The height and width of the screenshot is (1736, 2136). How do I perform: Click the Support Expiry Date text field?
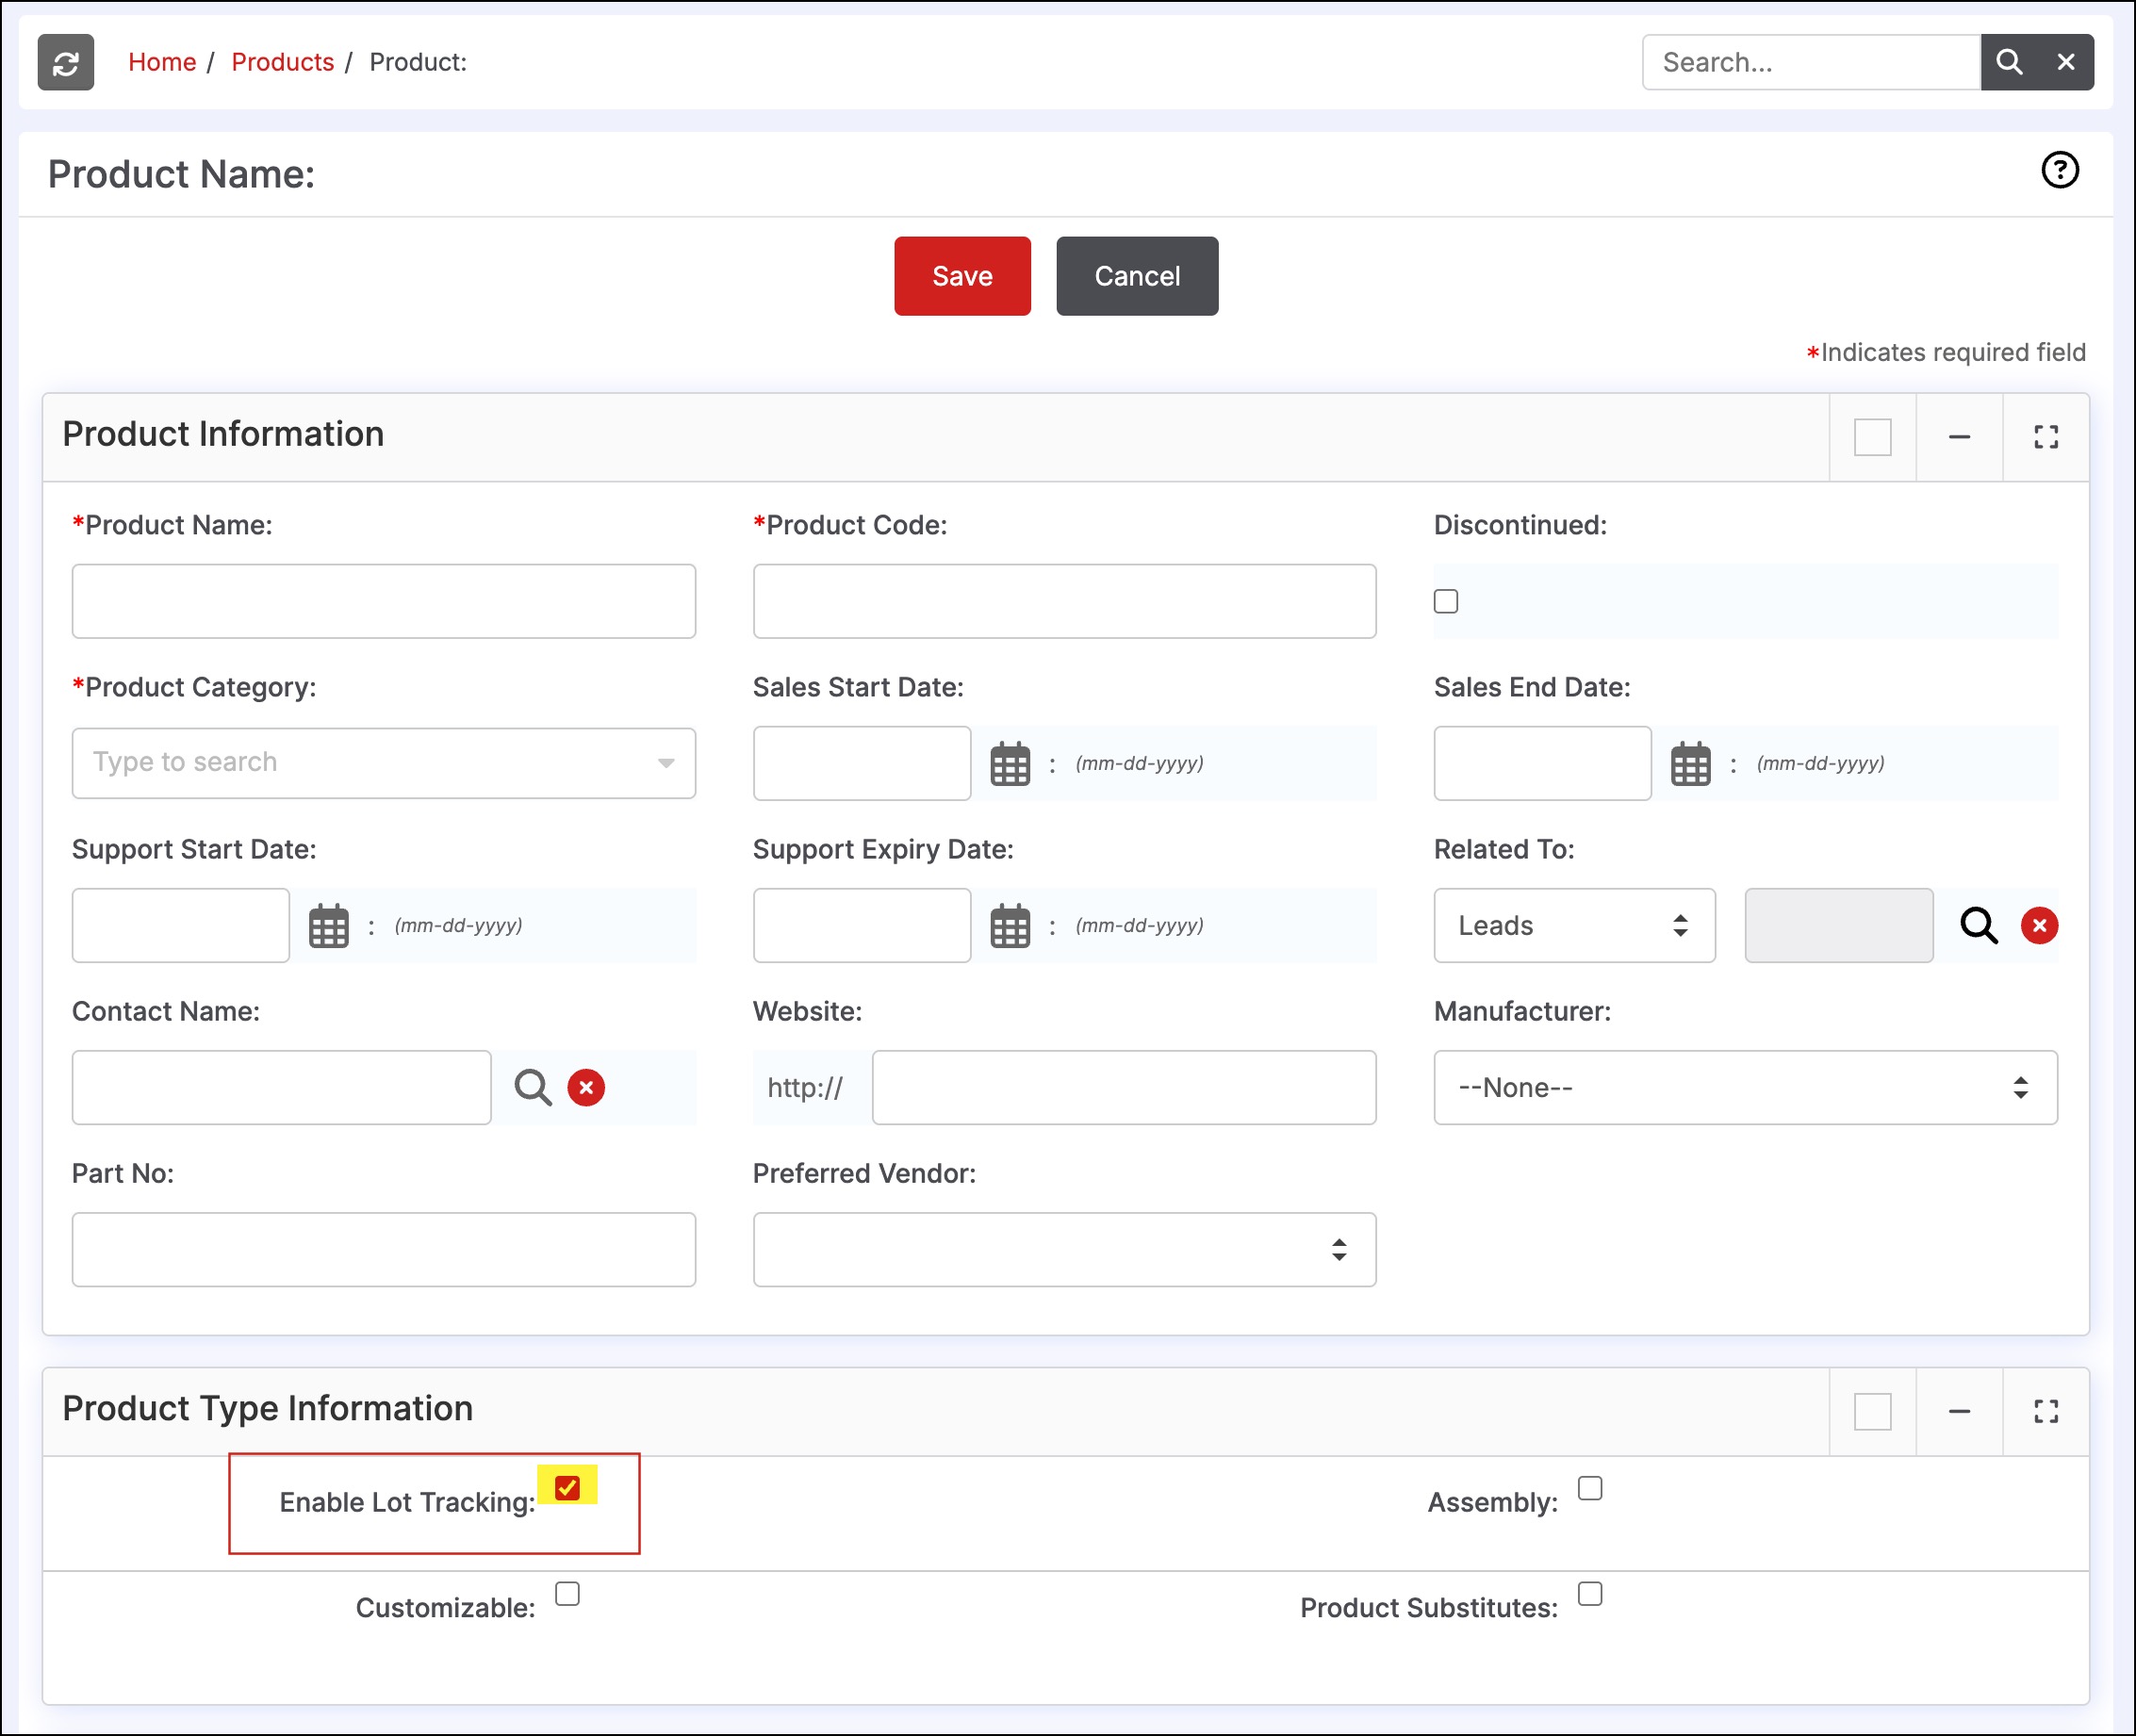point(861,926)
